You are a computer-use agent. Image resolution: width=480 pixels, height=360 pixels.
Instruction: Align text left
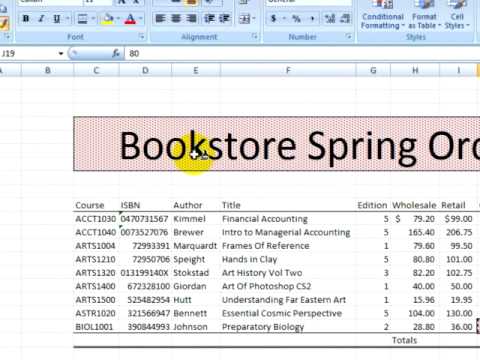click(160, 18)
